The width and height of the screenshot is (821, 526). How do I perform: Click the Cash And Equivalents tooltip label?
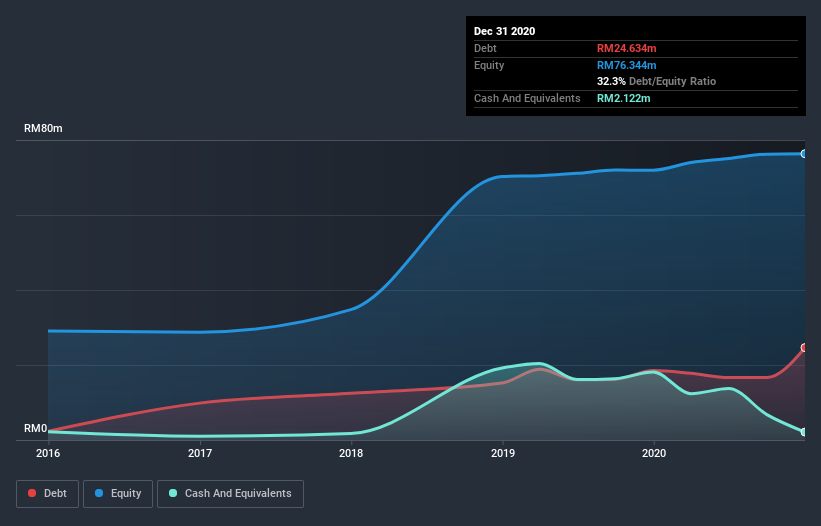pos(527,98)
